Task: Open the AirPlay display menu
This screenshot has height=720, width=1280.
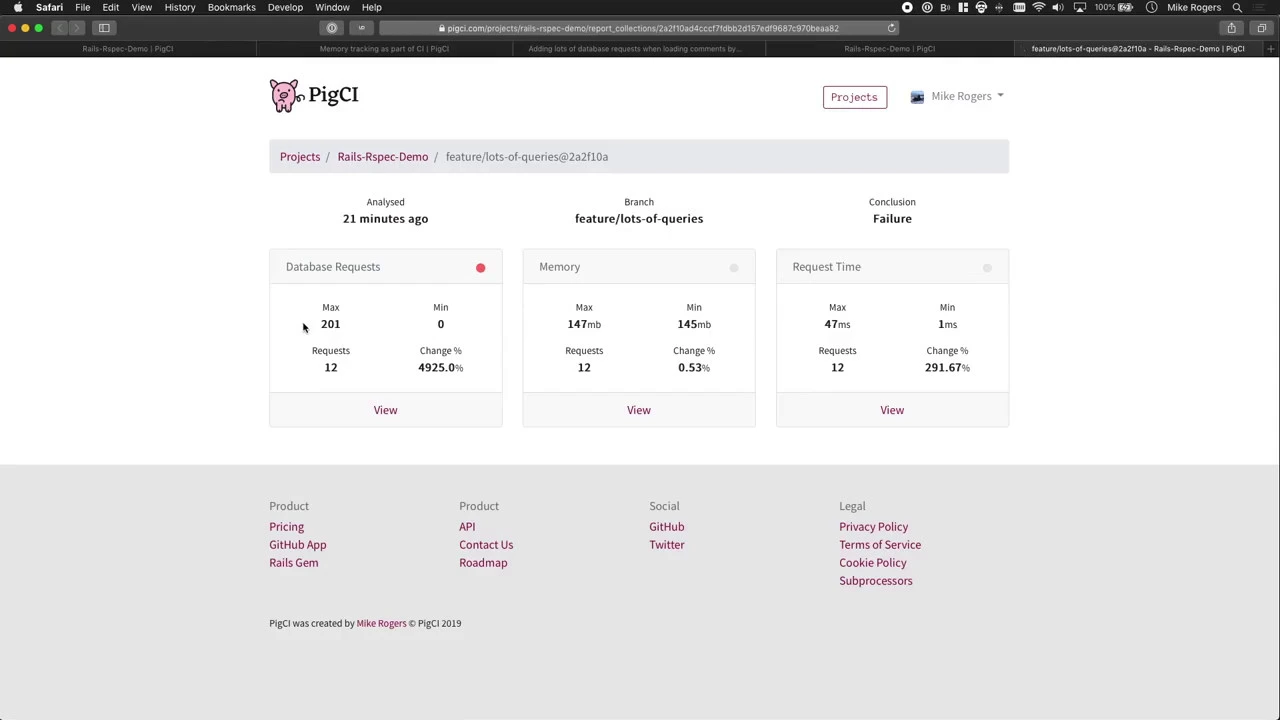Action: (1080, 7)
